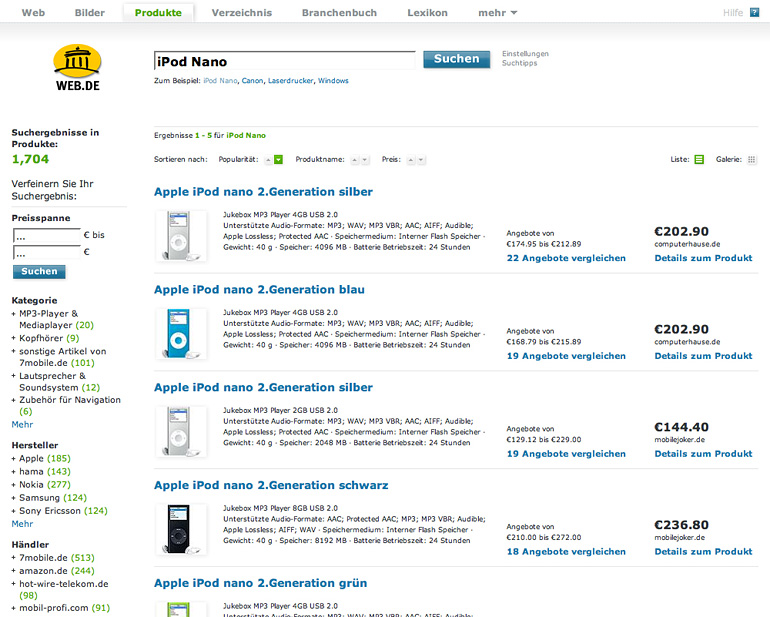Screen dimensions: 770x617
Task: Open the Verzeichnis tab
Action: [x=242, y=13]
